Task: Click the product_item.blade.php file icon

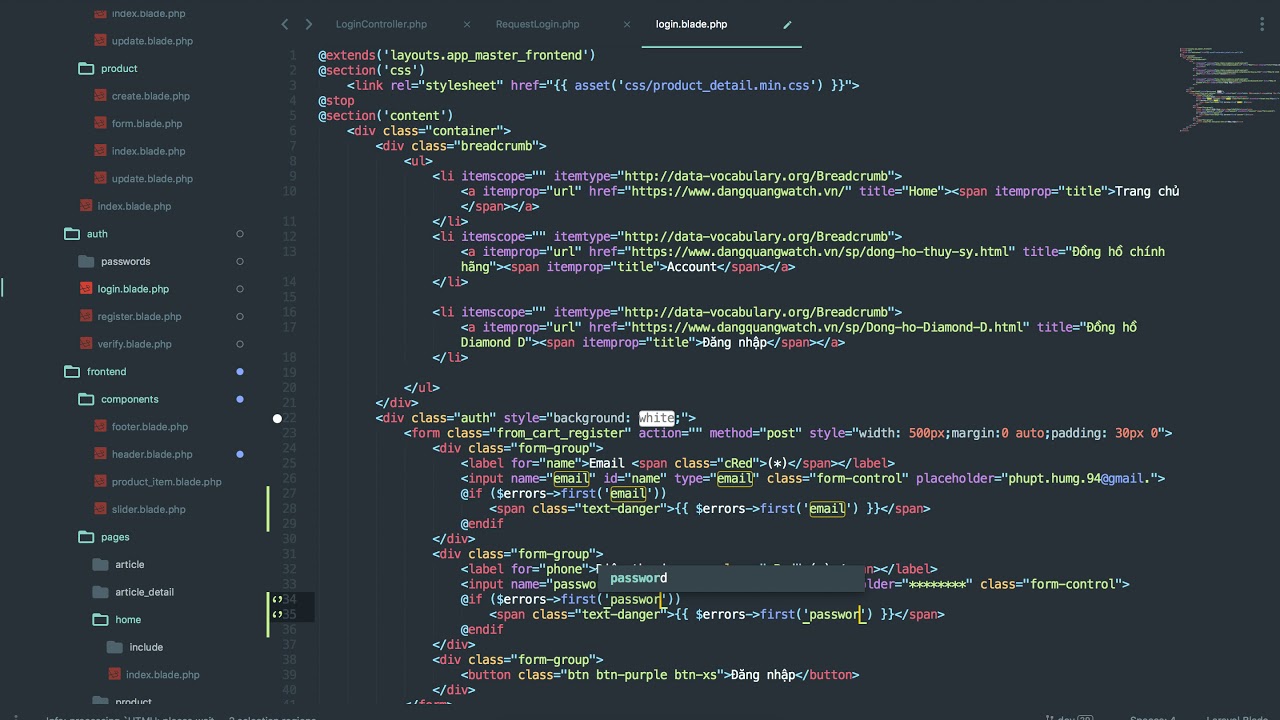Action: (x=101, y=481)
